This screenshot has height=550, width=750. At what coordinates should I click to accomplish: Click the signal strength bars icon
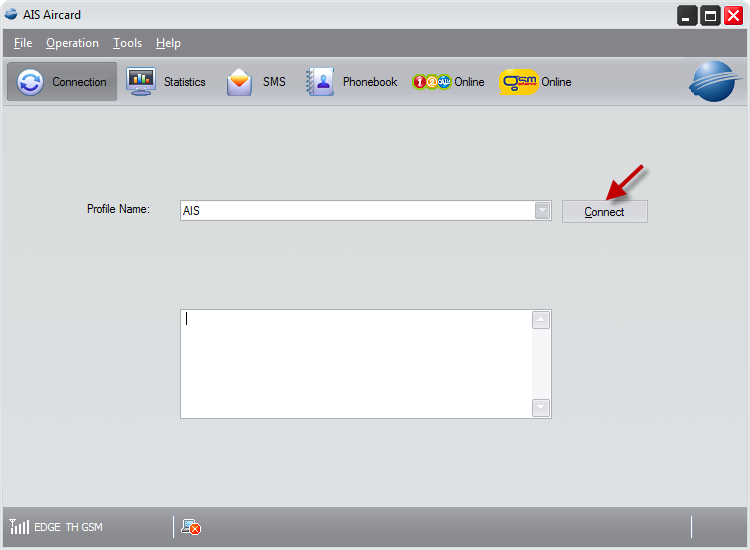click(x=19, y=527)
